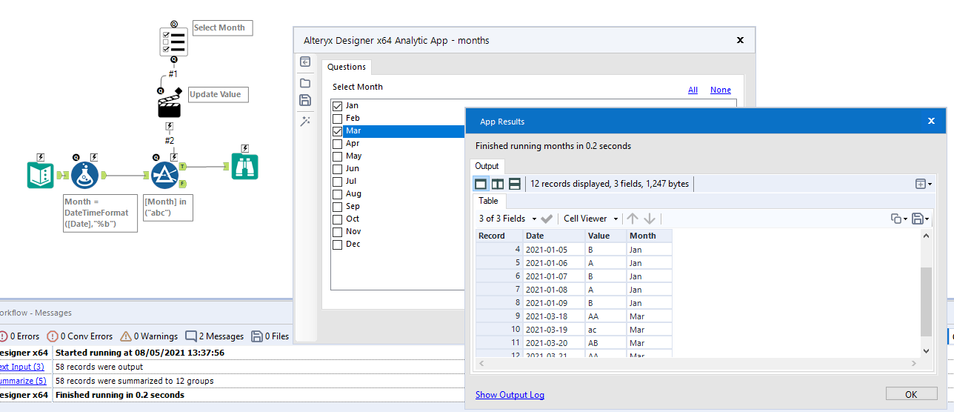The width and height of the screenshot is (954, 412).
Task: Click the Filter tool's False output anchor
Action: point(183,184)
